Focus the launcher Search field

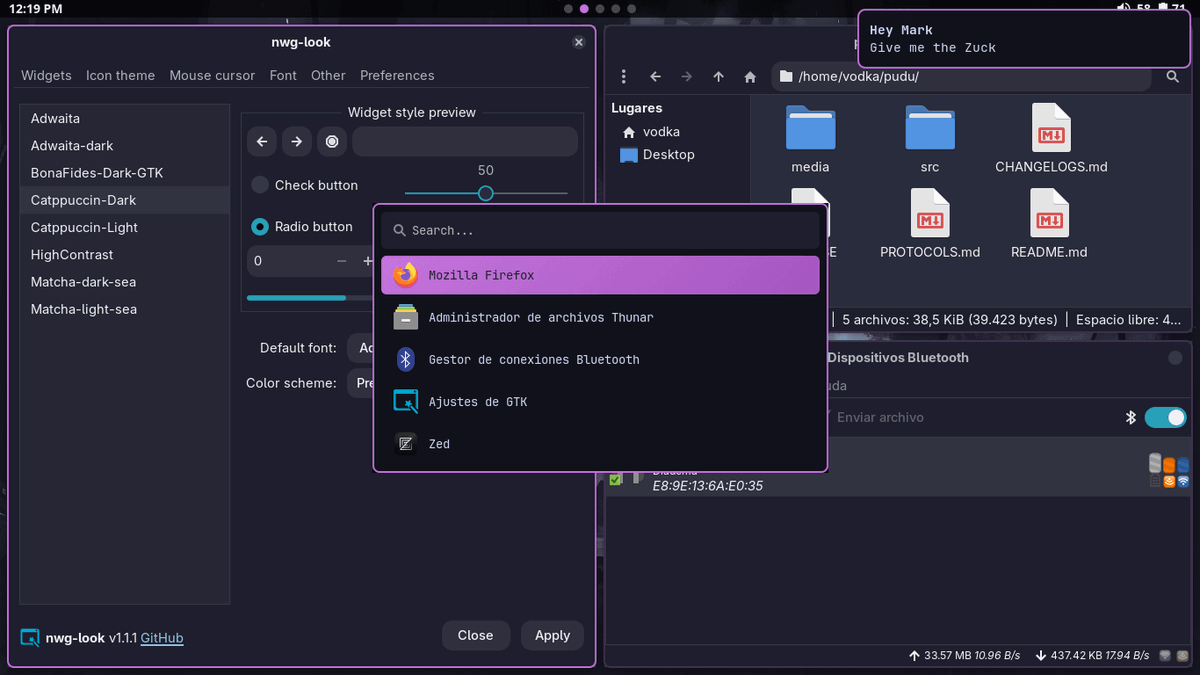[600, 230]
